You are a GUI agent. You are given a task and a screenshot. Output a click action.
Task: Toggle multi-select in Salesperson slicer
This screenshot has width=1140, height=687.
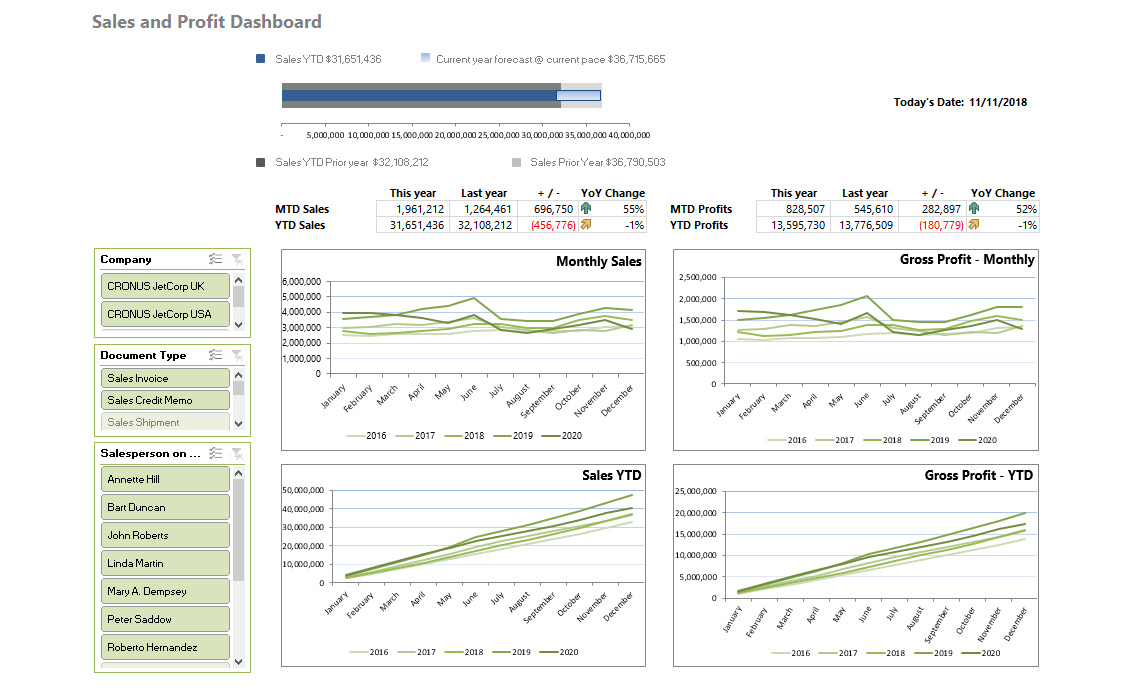pyautogui.click(x=215, y=453)
